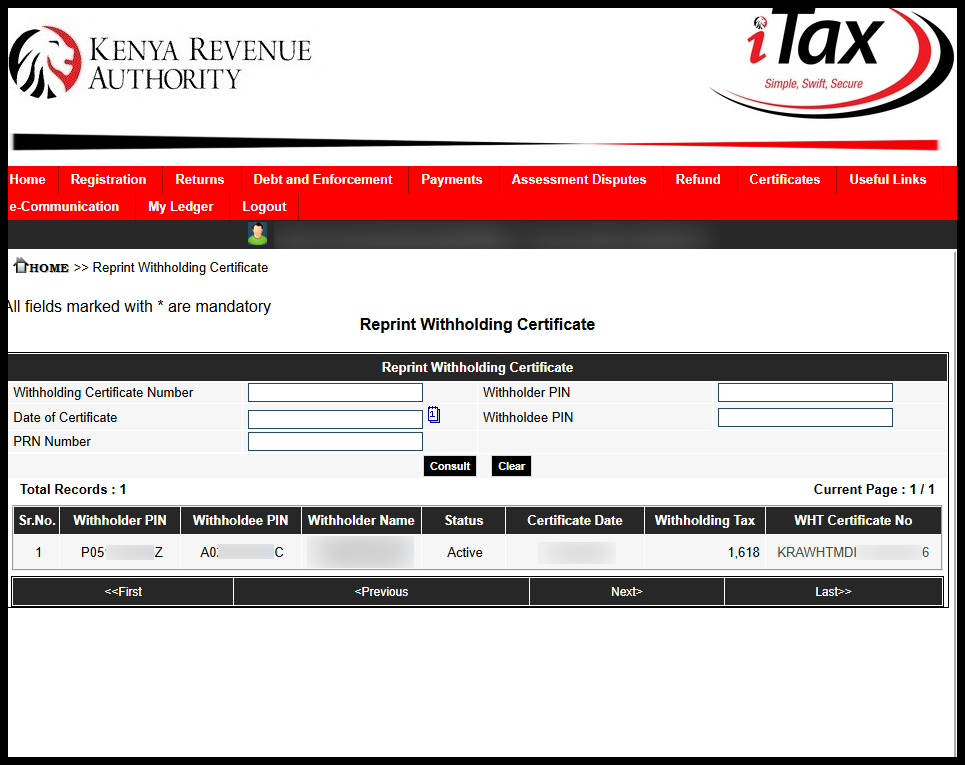Click the Withholding Tax column header
The image size is (965, 765).
705,520
